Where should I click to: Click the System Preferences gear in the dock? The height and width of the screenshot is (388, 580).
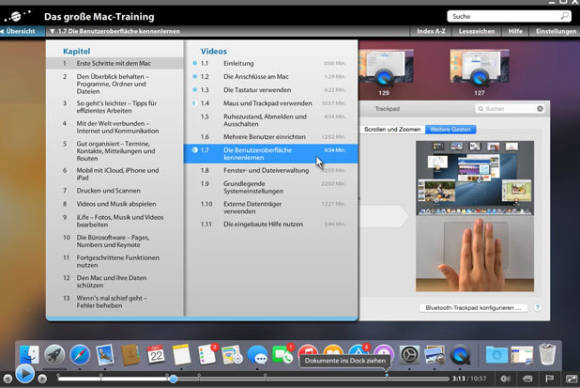click(409, 354)
